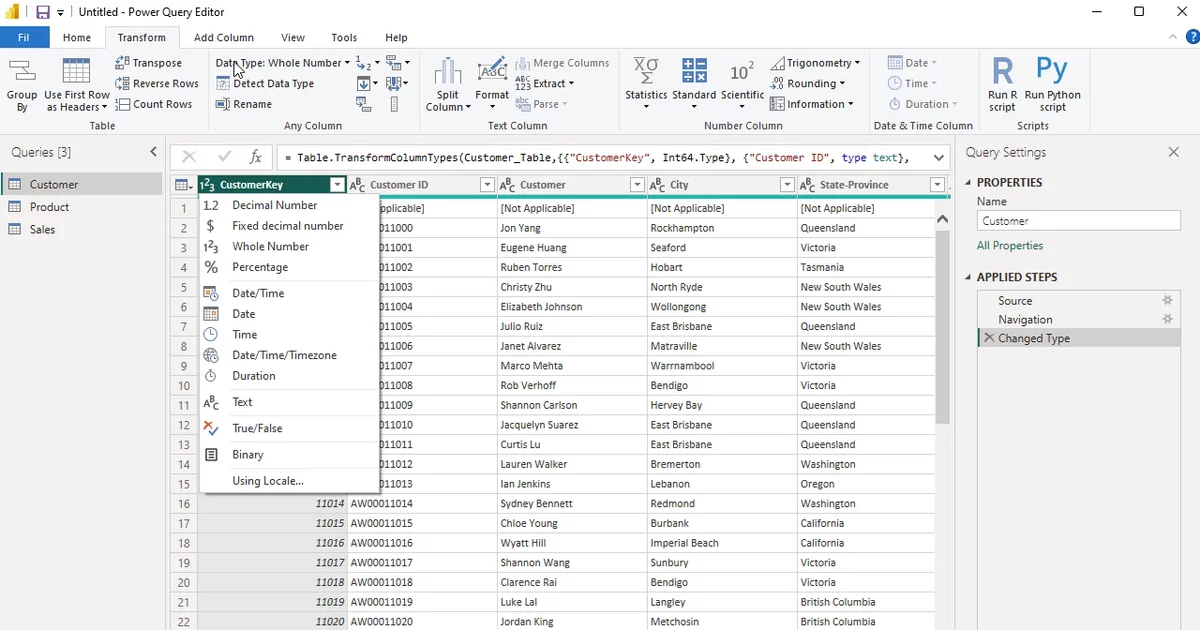
Task: Click the Rename column button
Action: tap(244, 104)
